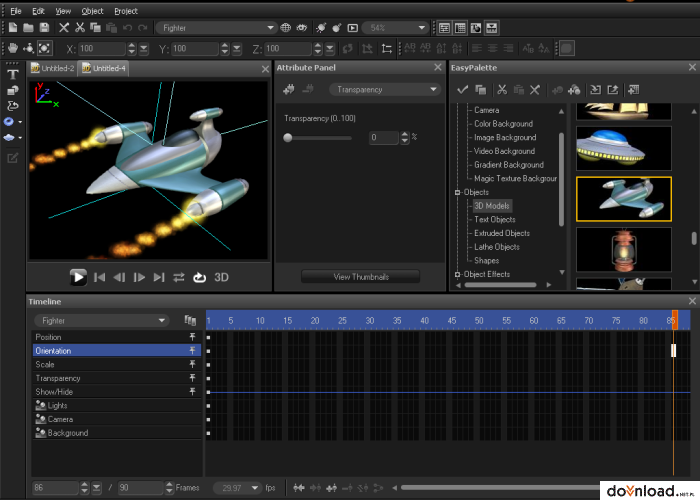
Task: Toggle the 3D display mode button
Action: coord(221,277)
